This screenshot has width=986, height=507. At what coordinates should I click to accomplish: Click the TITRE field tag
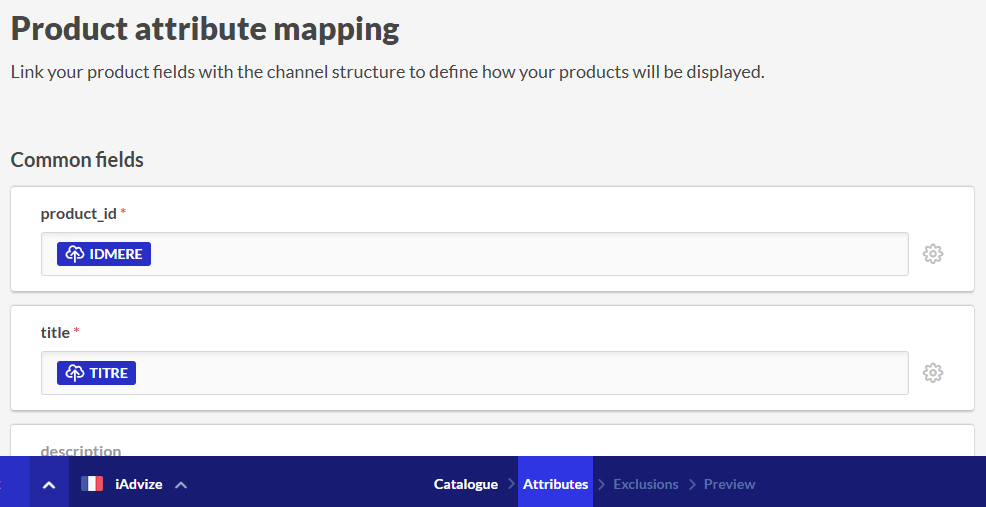click(x=97, y=373)
